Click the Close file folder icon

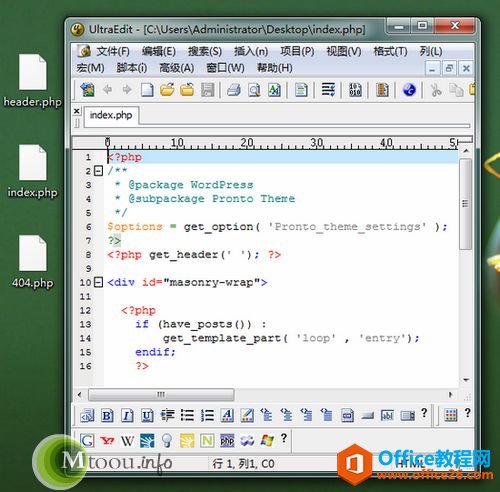point(187,90)
